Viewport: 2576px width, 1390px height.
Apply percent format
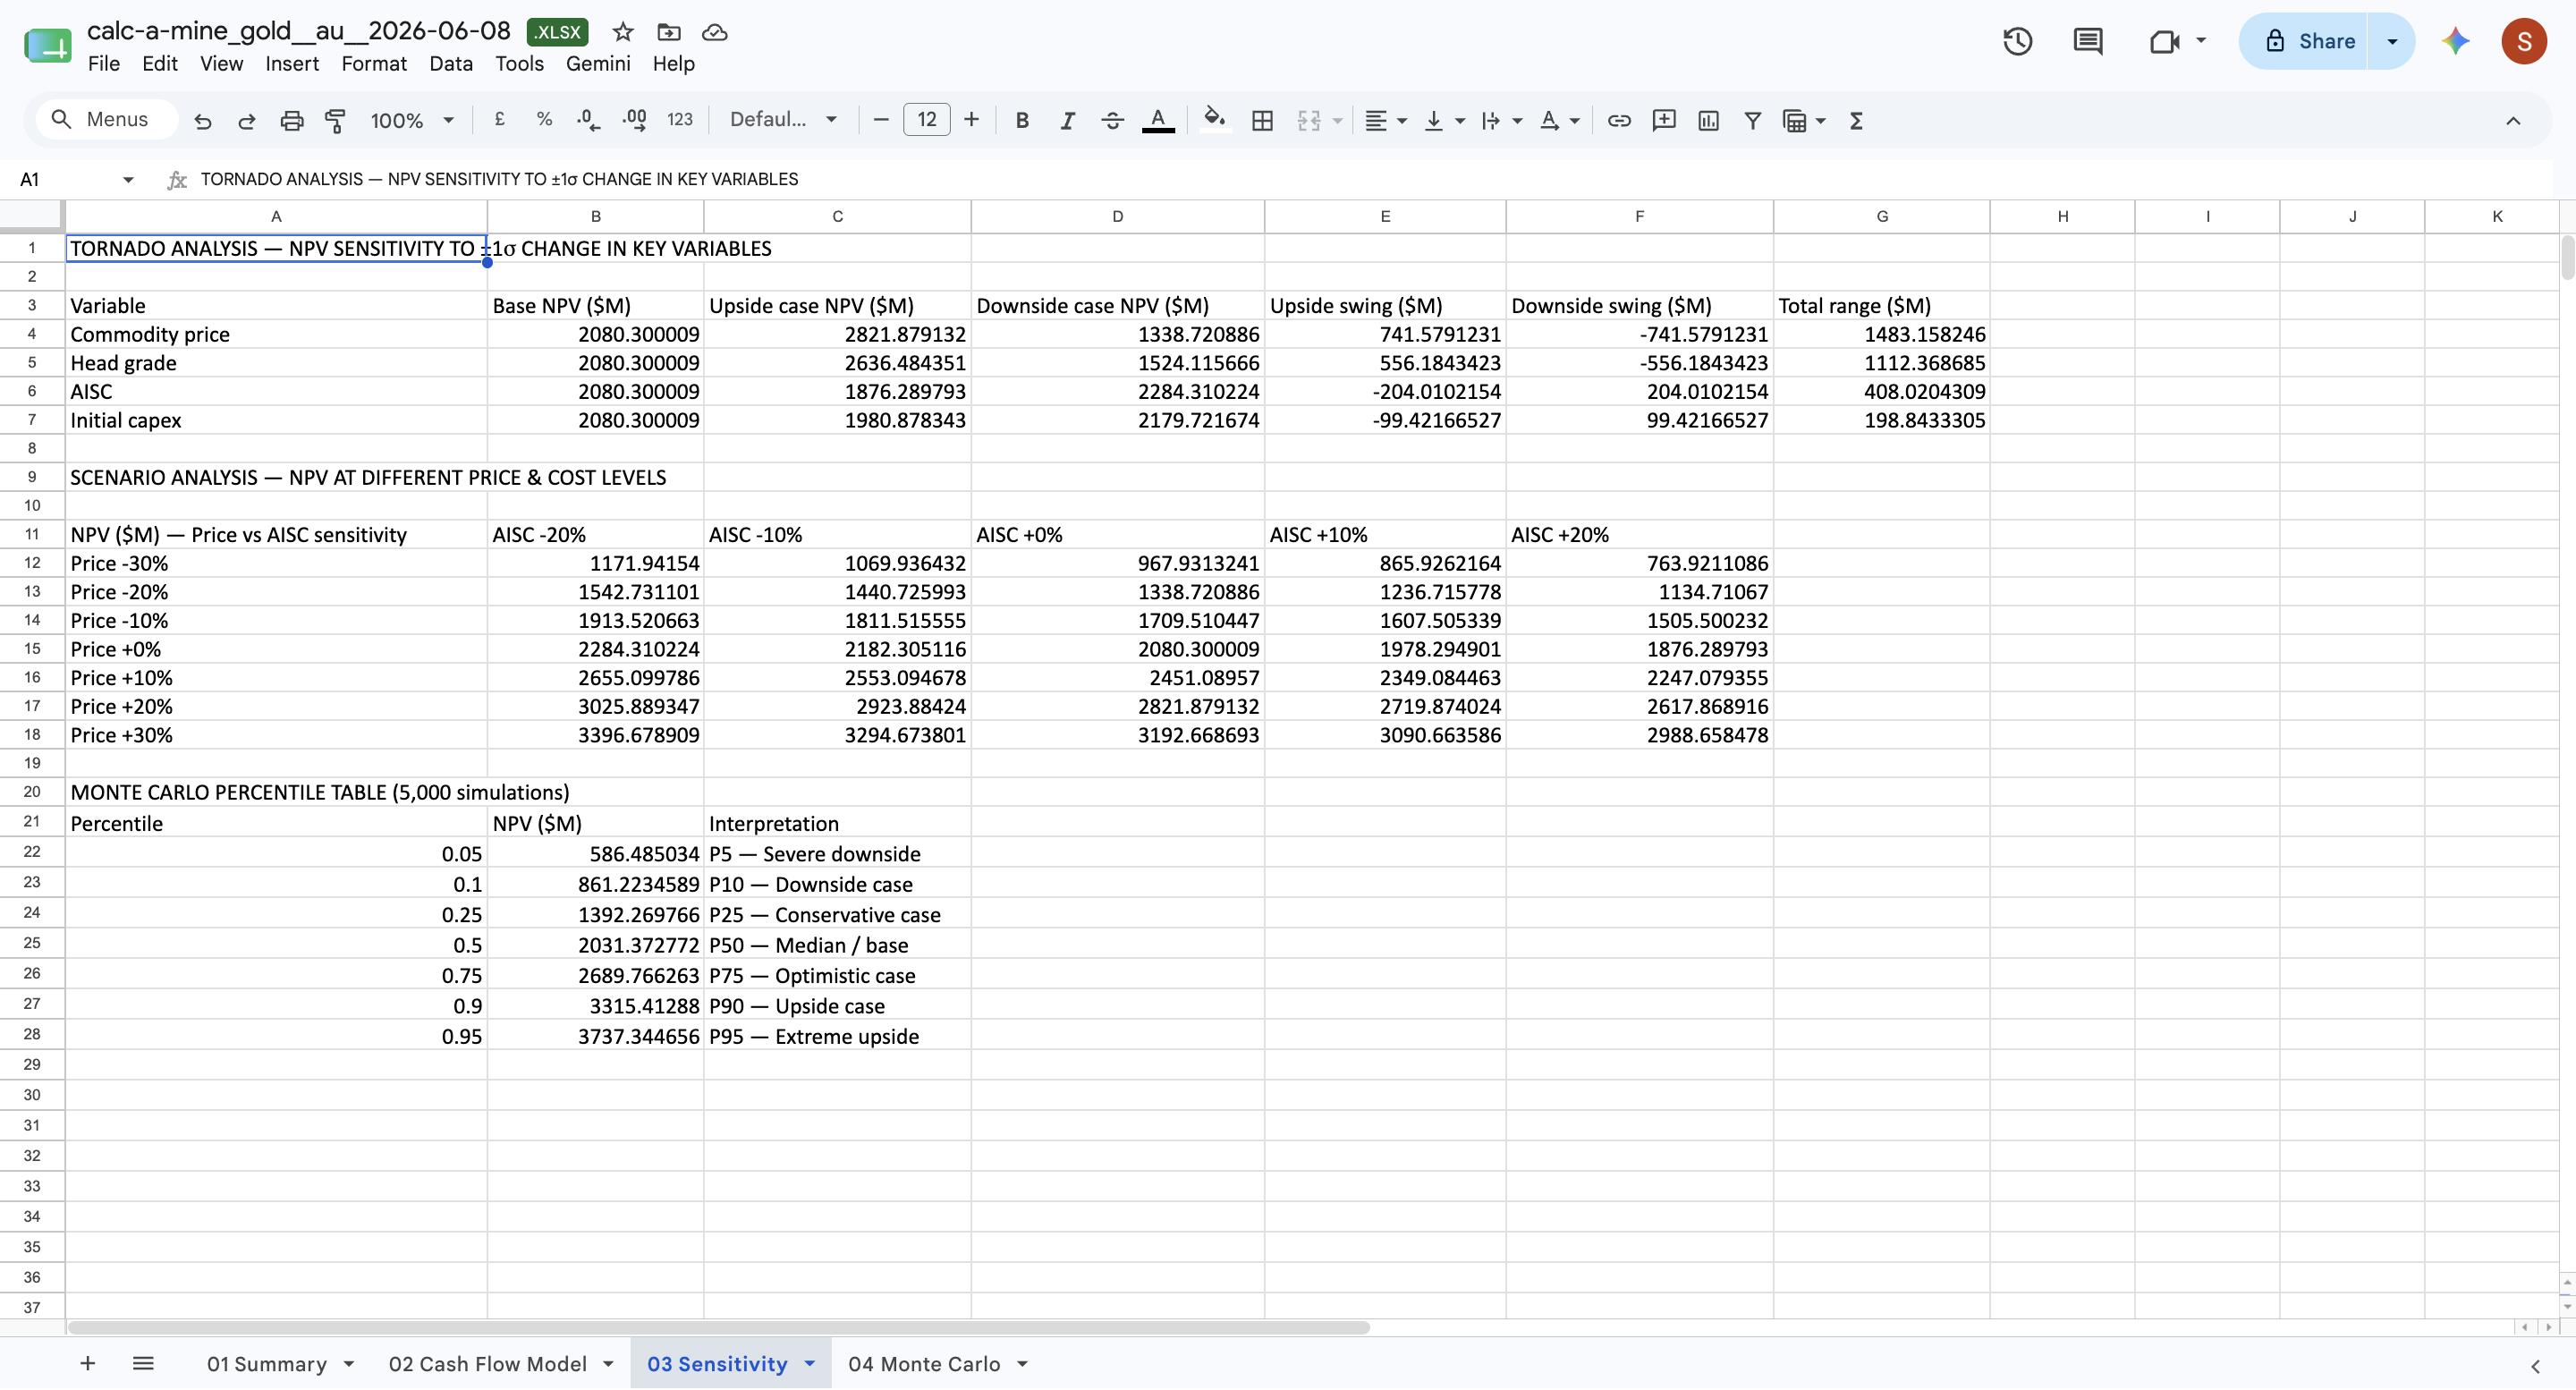(544, 120)
